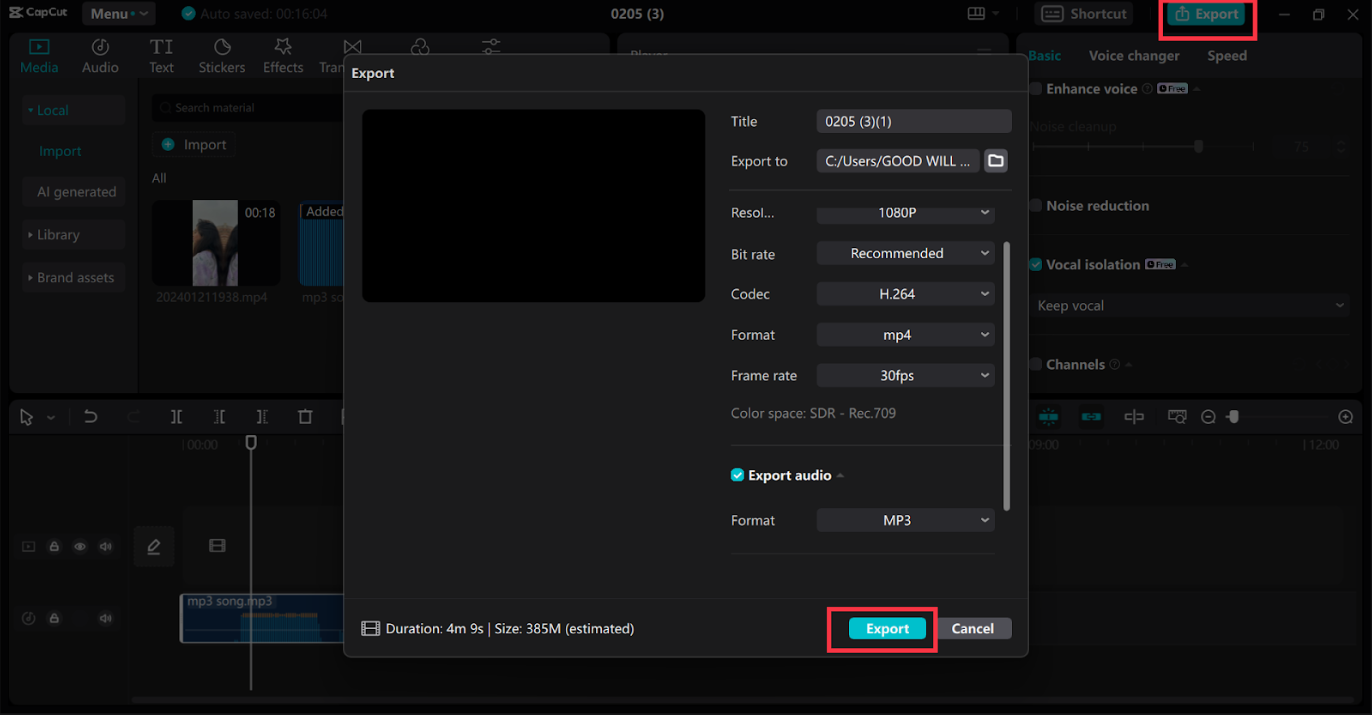1372x716 pixels.
Task: Switch to the Speed tab
Action: (1227, 56)
